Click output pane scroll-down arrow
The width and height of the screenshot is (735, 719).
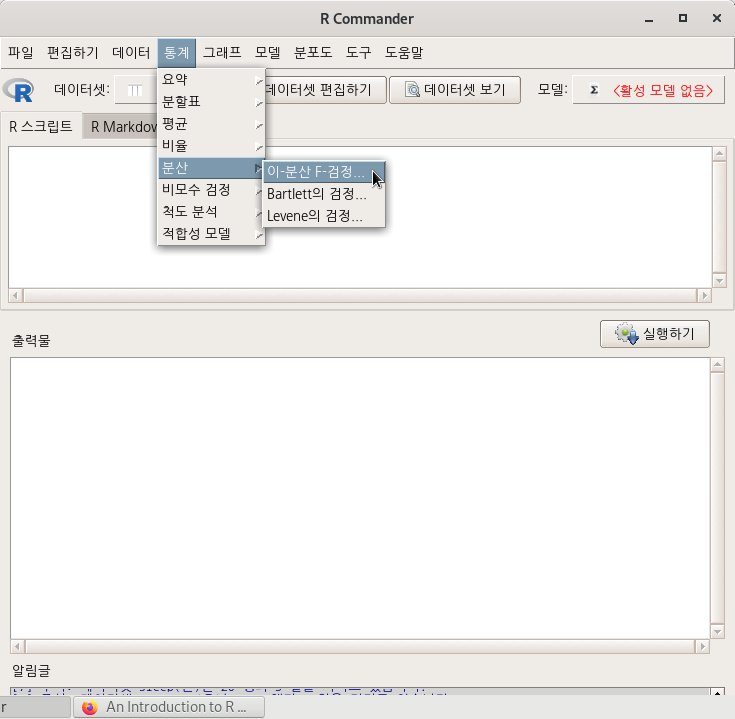click(x=717, y=631)
